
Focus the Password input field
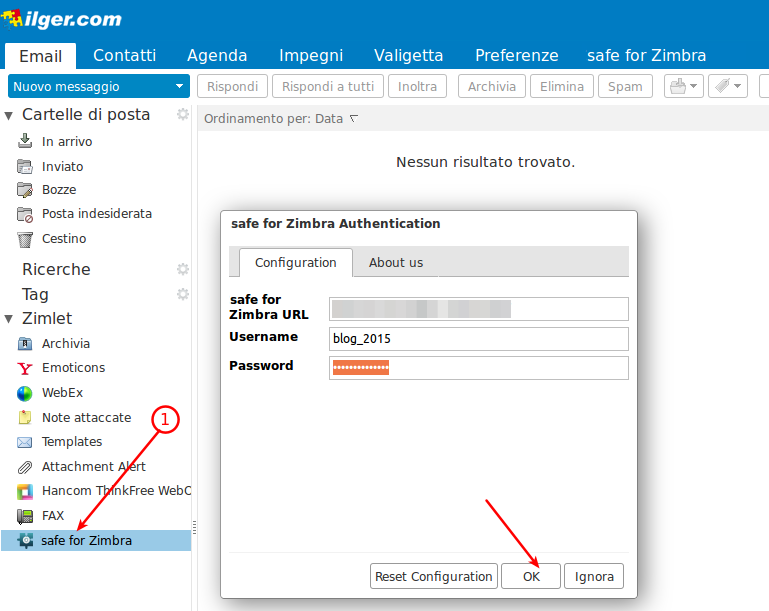pyautogui.click(x=479, y=368)
